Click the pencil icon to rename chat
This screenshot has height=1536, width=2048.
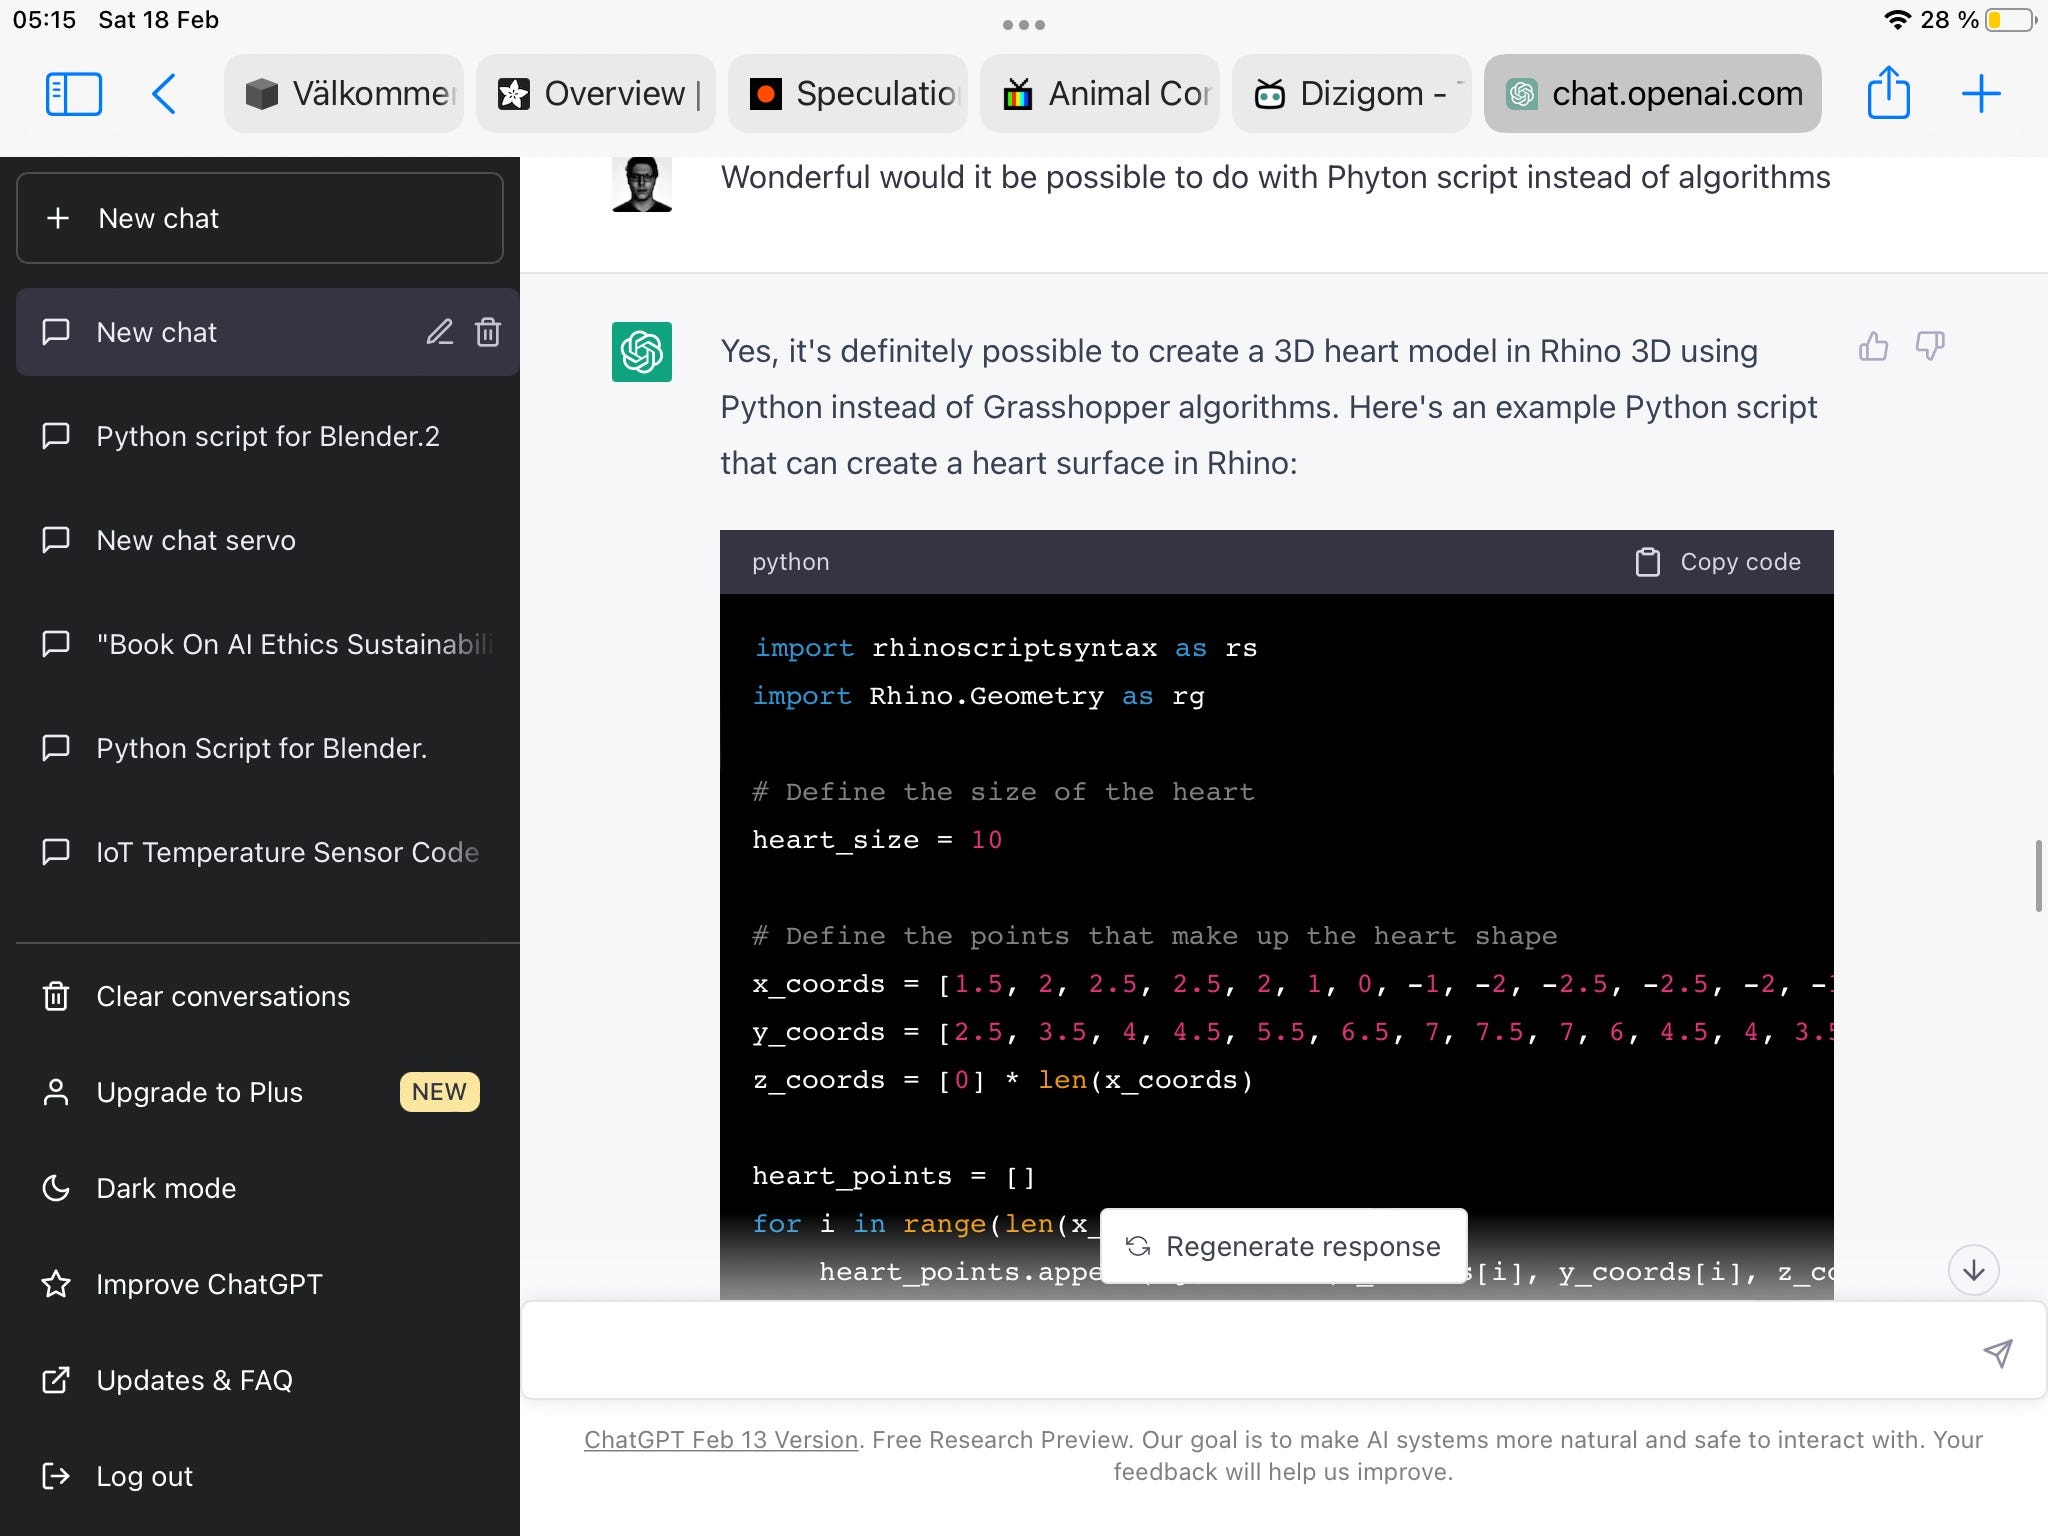[440, 332]
